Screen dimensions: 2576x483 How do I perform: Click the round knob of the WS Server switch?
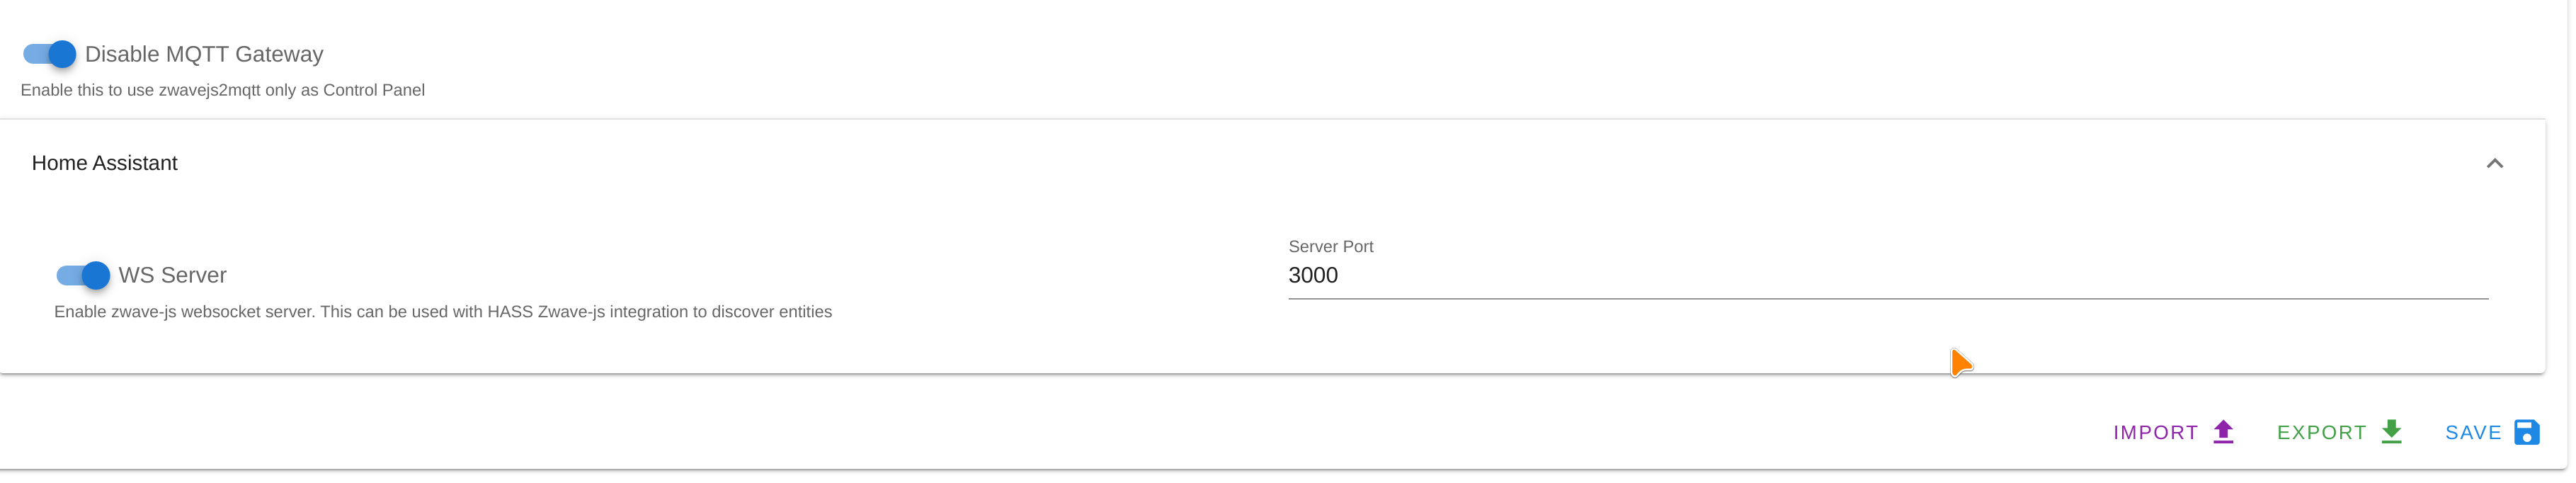click(96, 275)
